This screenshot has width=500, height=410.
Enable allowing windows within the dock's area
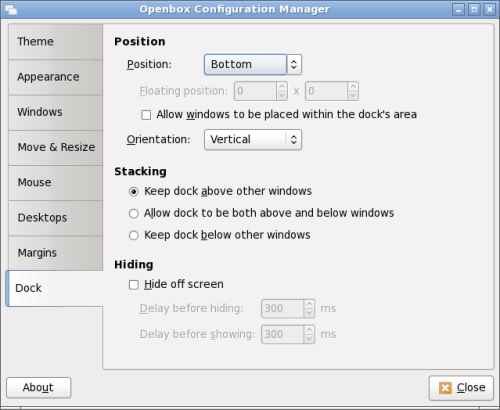pyautogui.click(x=146, y=115)
